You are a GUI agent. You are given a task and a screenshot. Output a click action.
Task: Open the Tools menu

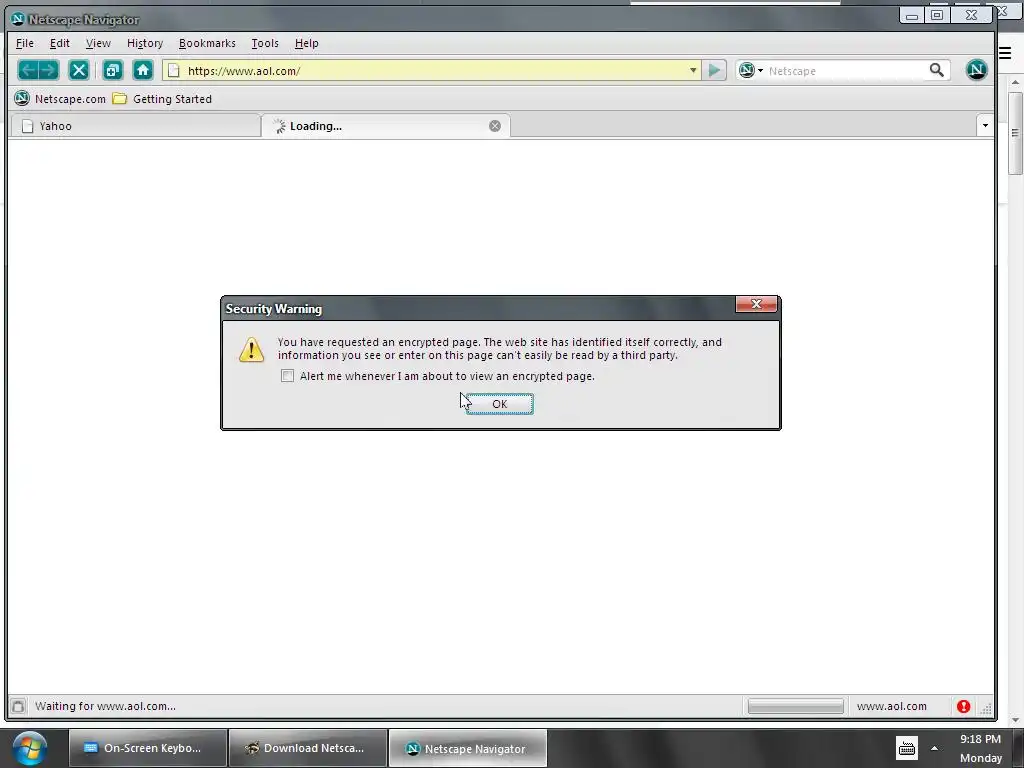click(x=265, y=43)
